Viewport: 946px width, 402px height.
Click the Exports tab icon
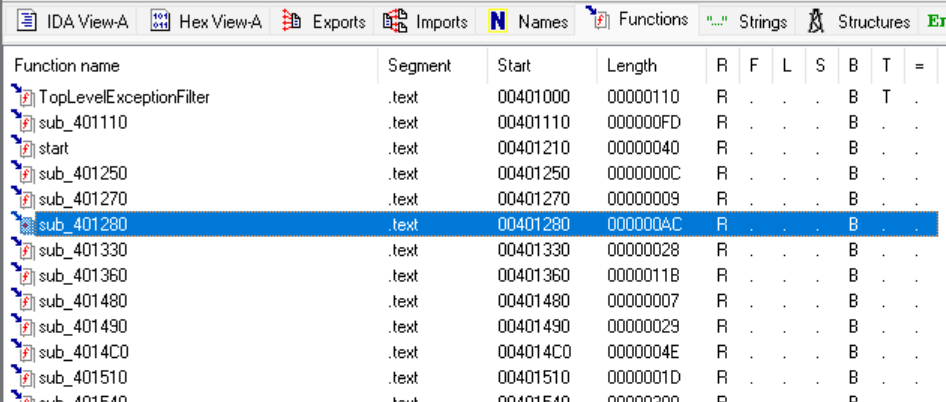coord(293,22)
